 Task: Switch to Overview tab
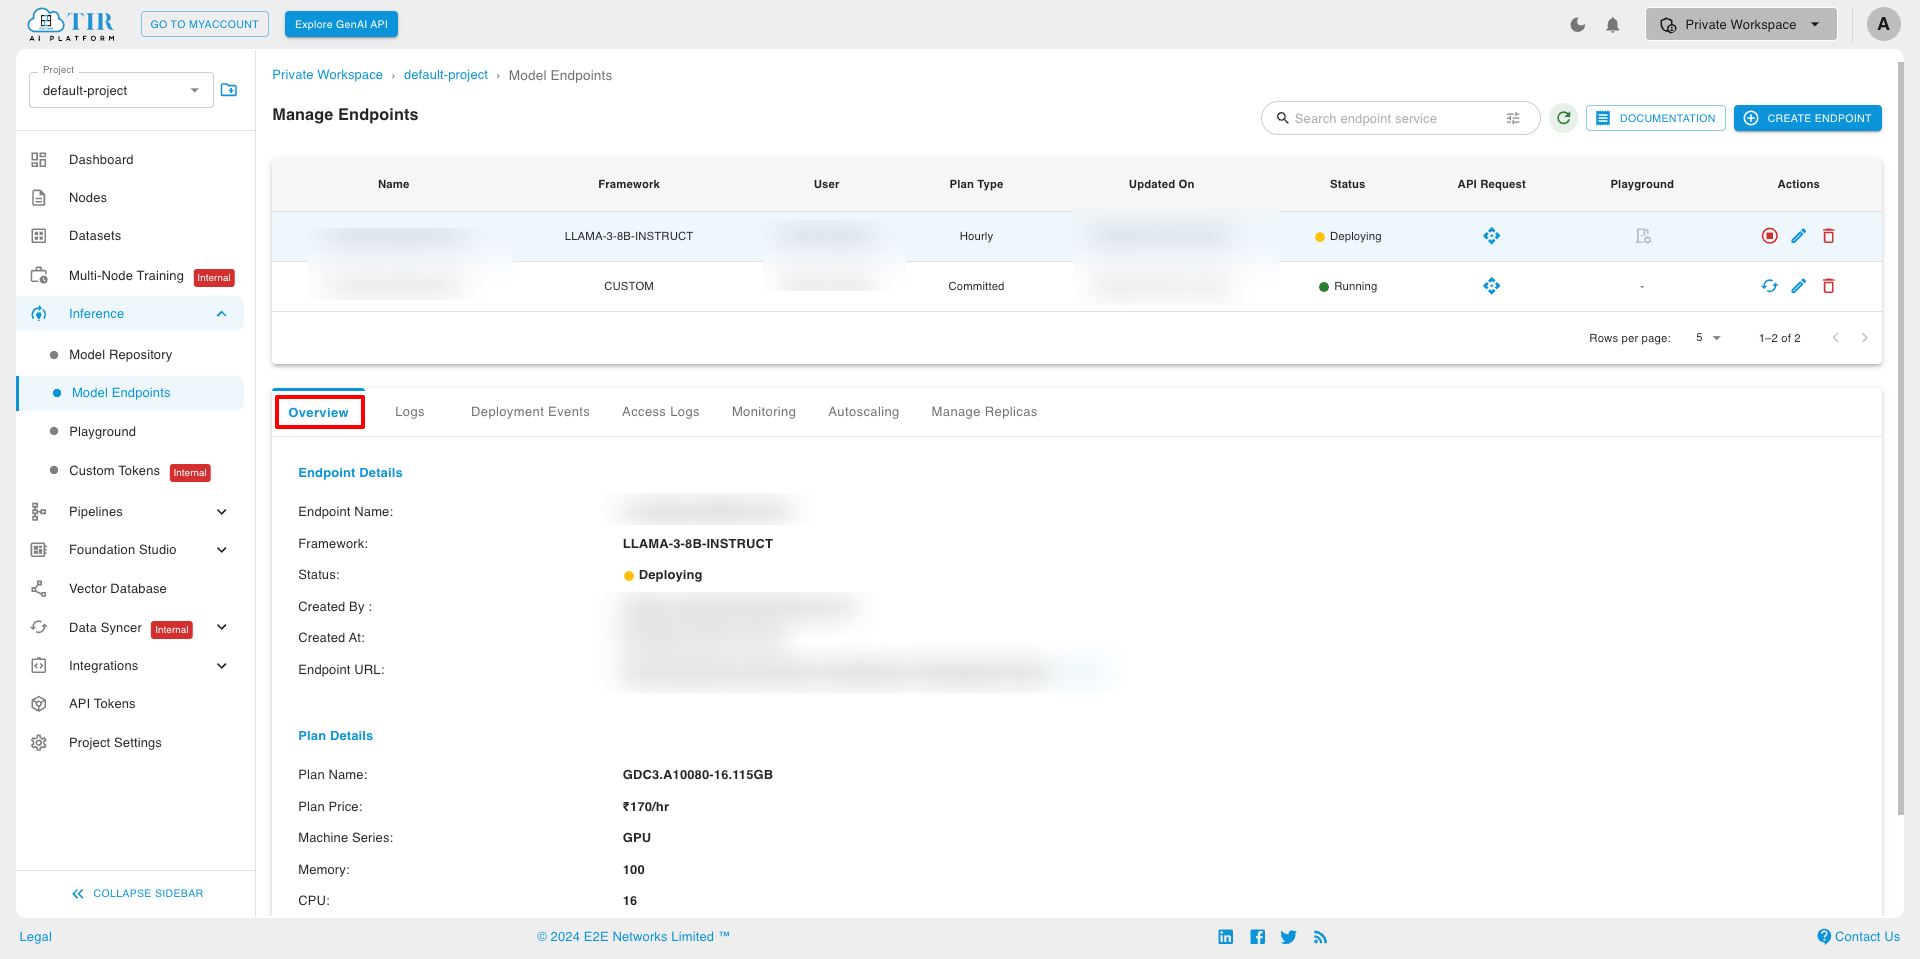(x=319, y=412)
